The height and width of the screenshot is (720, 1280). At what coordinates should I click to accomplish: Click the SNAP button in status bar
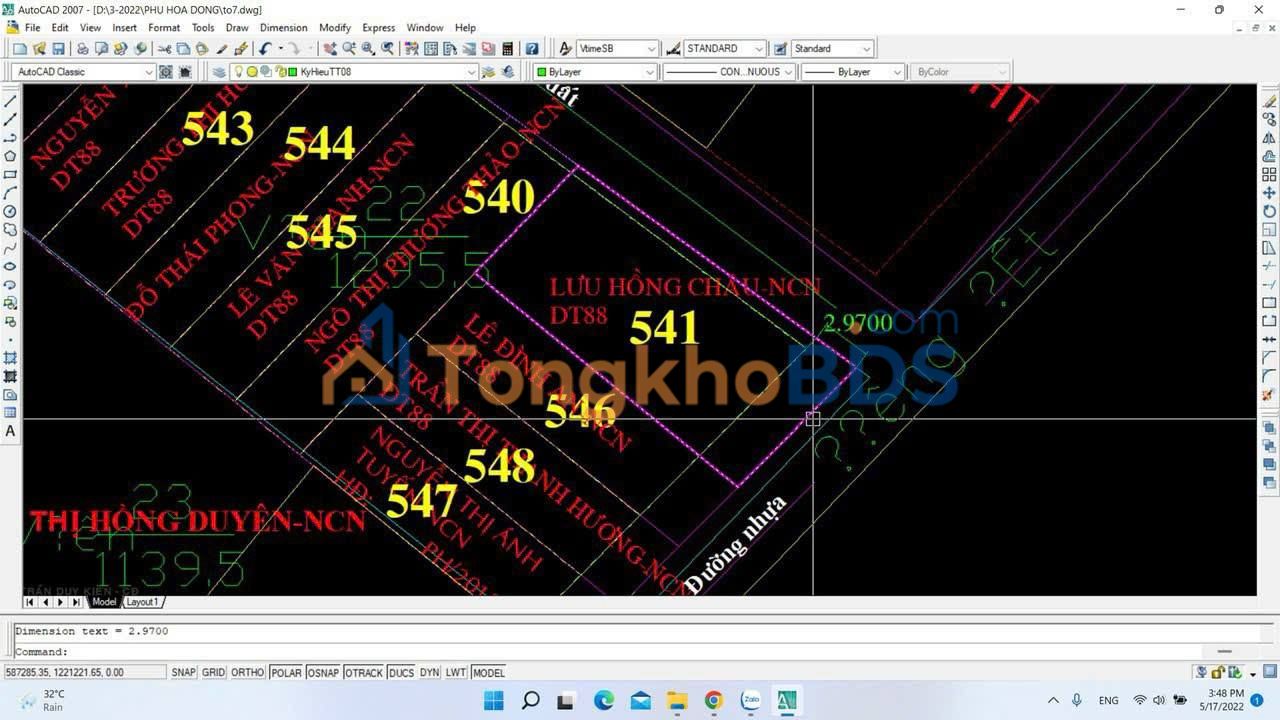click(x=183, y=673)
